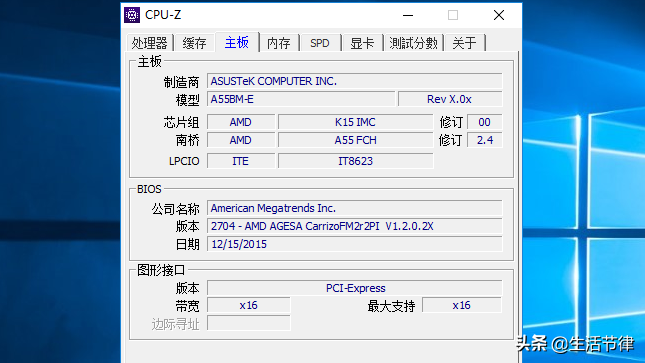Click the Rev X.0x field
The width and height of the screenshot is (645, 363).
click(450, 99)
